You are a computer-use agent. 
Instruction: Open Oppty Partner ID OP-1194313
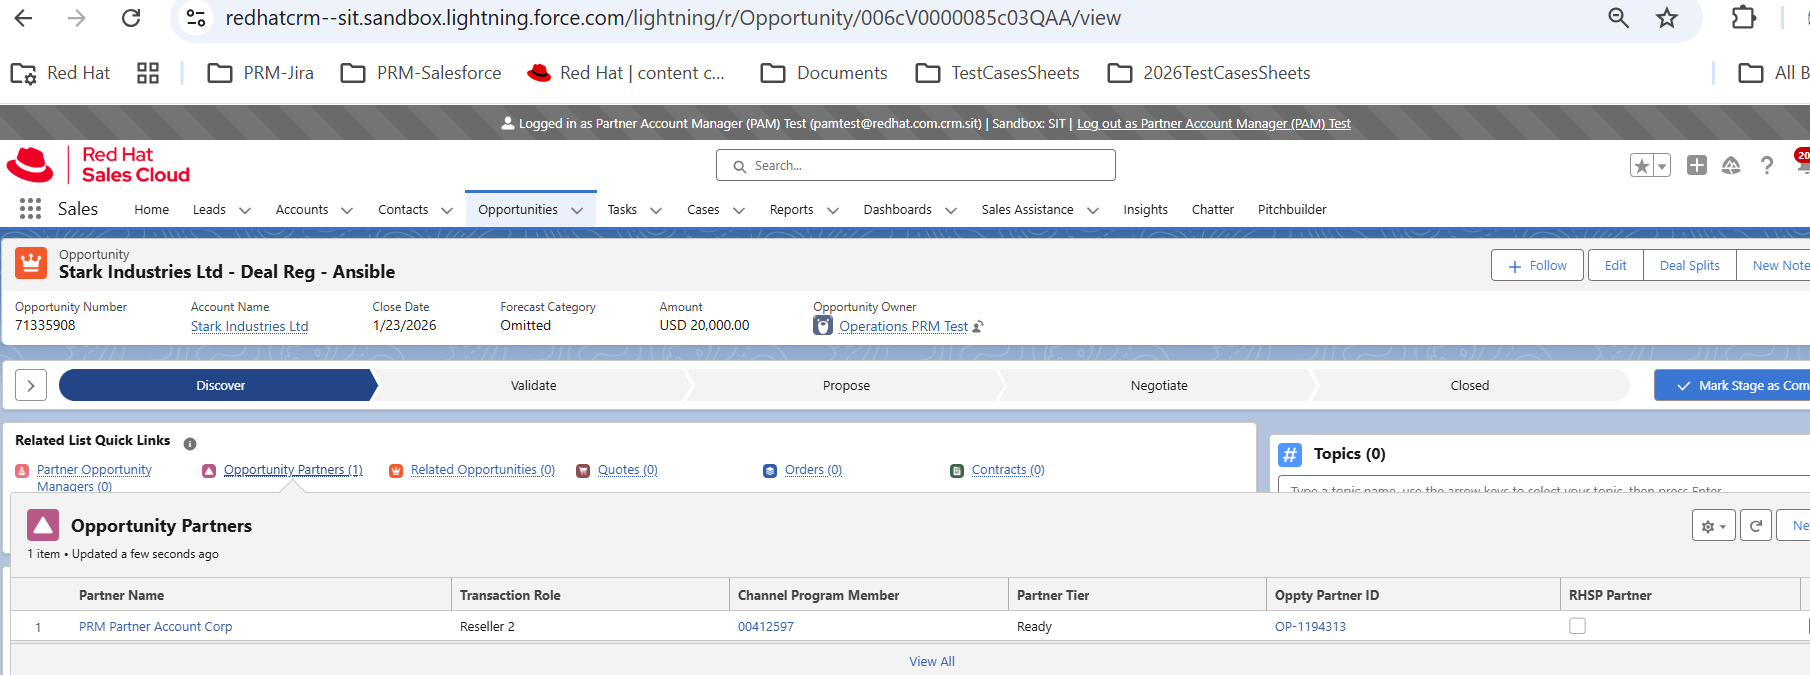1310,626
